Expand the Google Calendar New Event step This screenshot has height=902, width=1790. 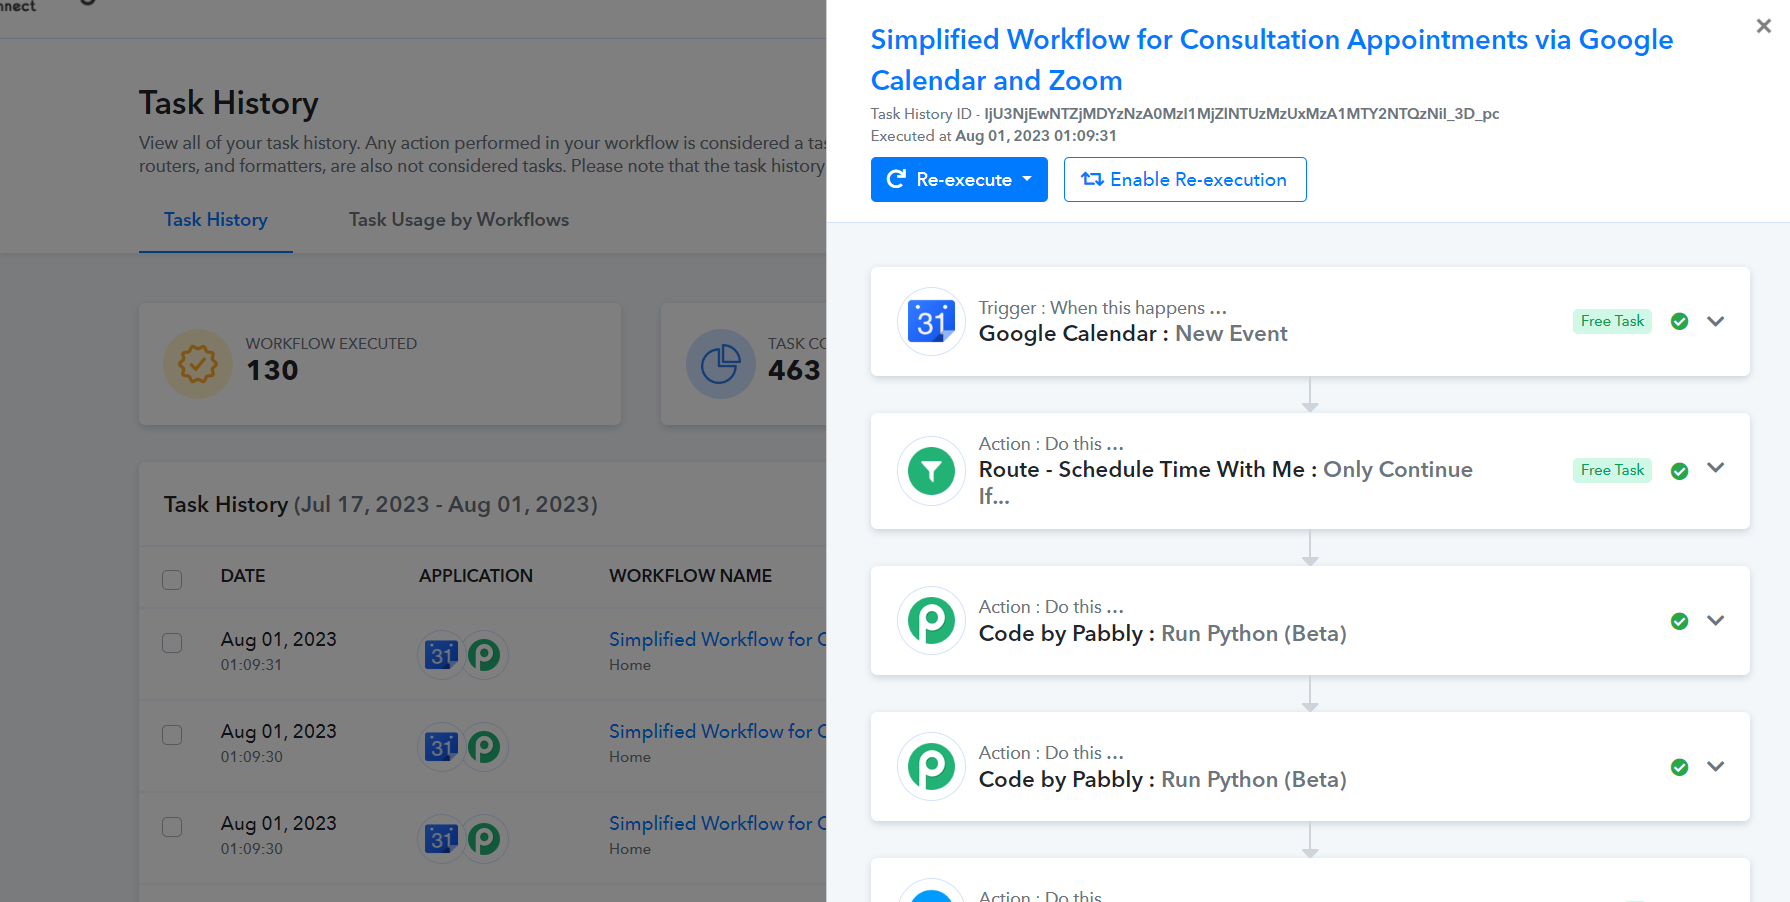pyautogui.click(x=1716, y=321)
